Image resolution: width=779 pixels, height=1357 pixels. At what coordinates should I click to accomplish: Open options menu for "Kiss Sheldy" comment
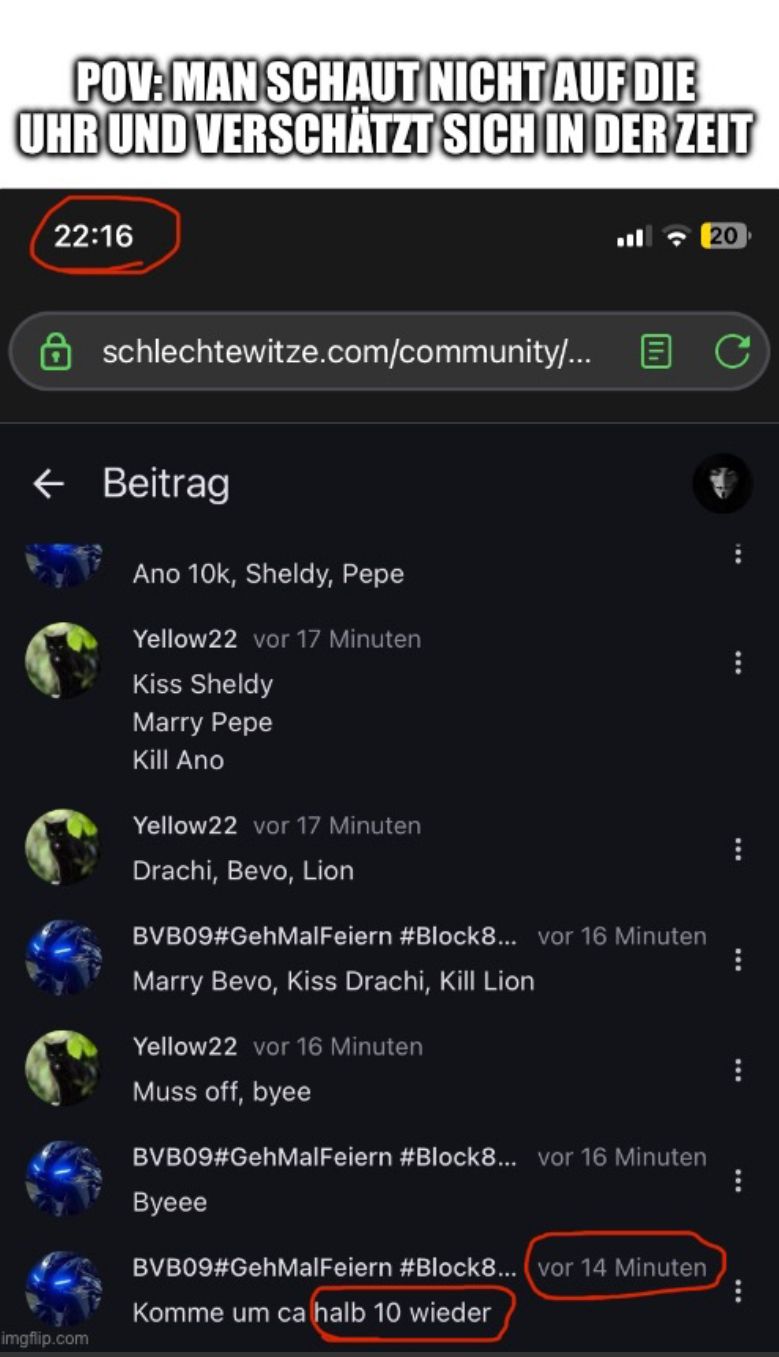point(738,662)
